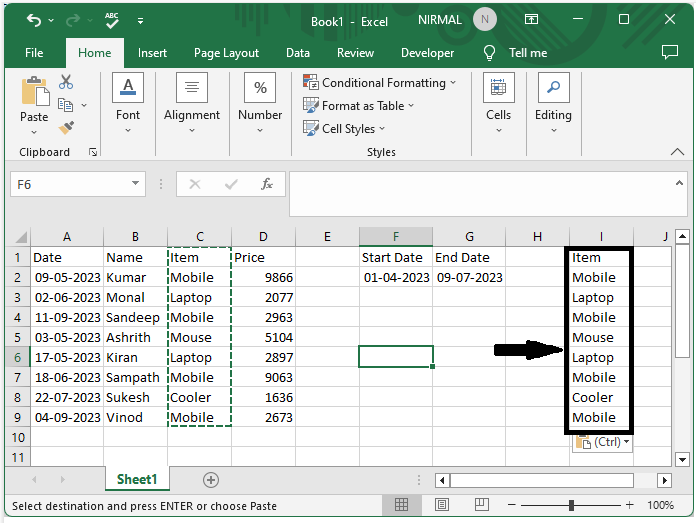Screen dimensions: 696x523
Task: Switch to Normal view in status bar
Action: (401, 505)
